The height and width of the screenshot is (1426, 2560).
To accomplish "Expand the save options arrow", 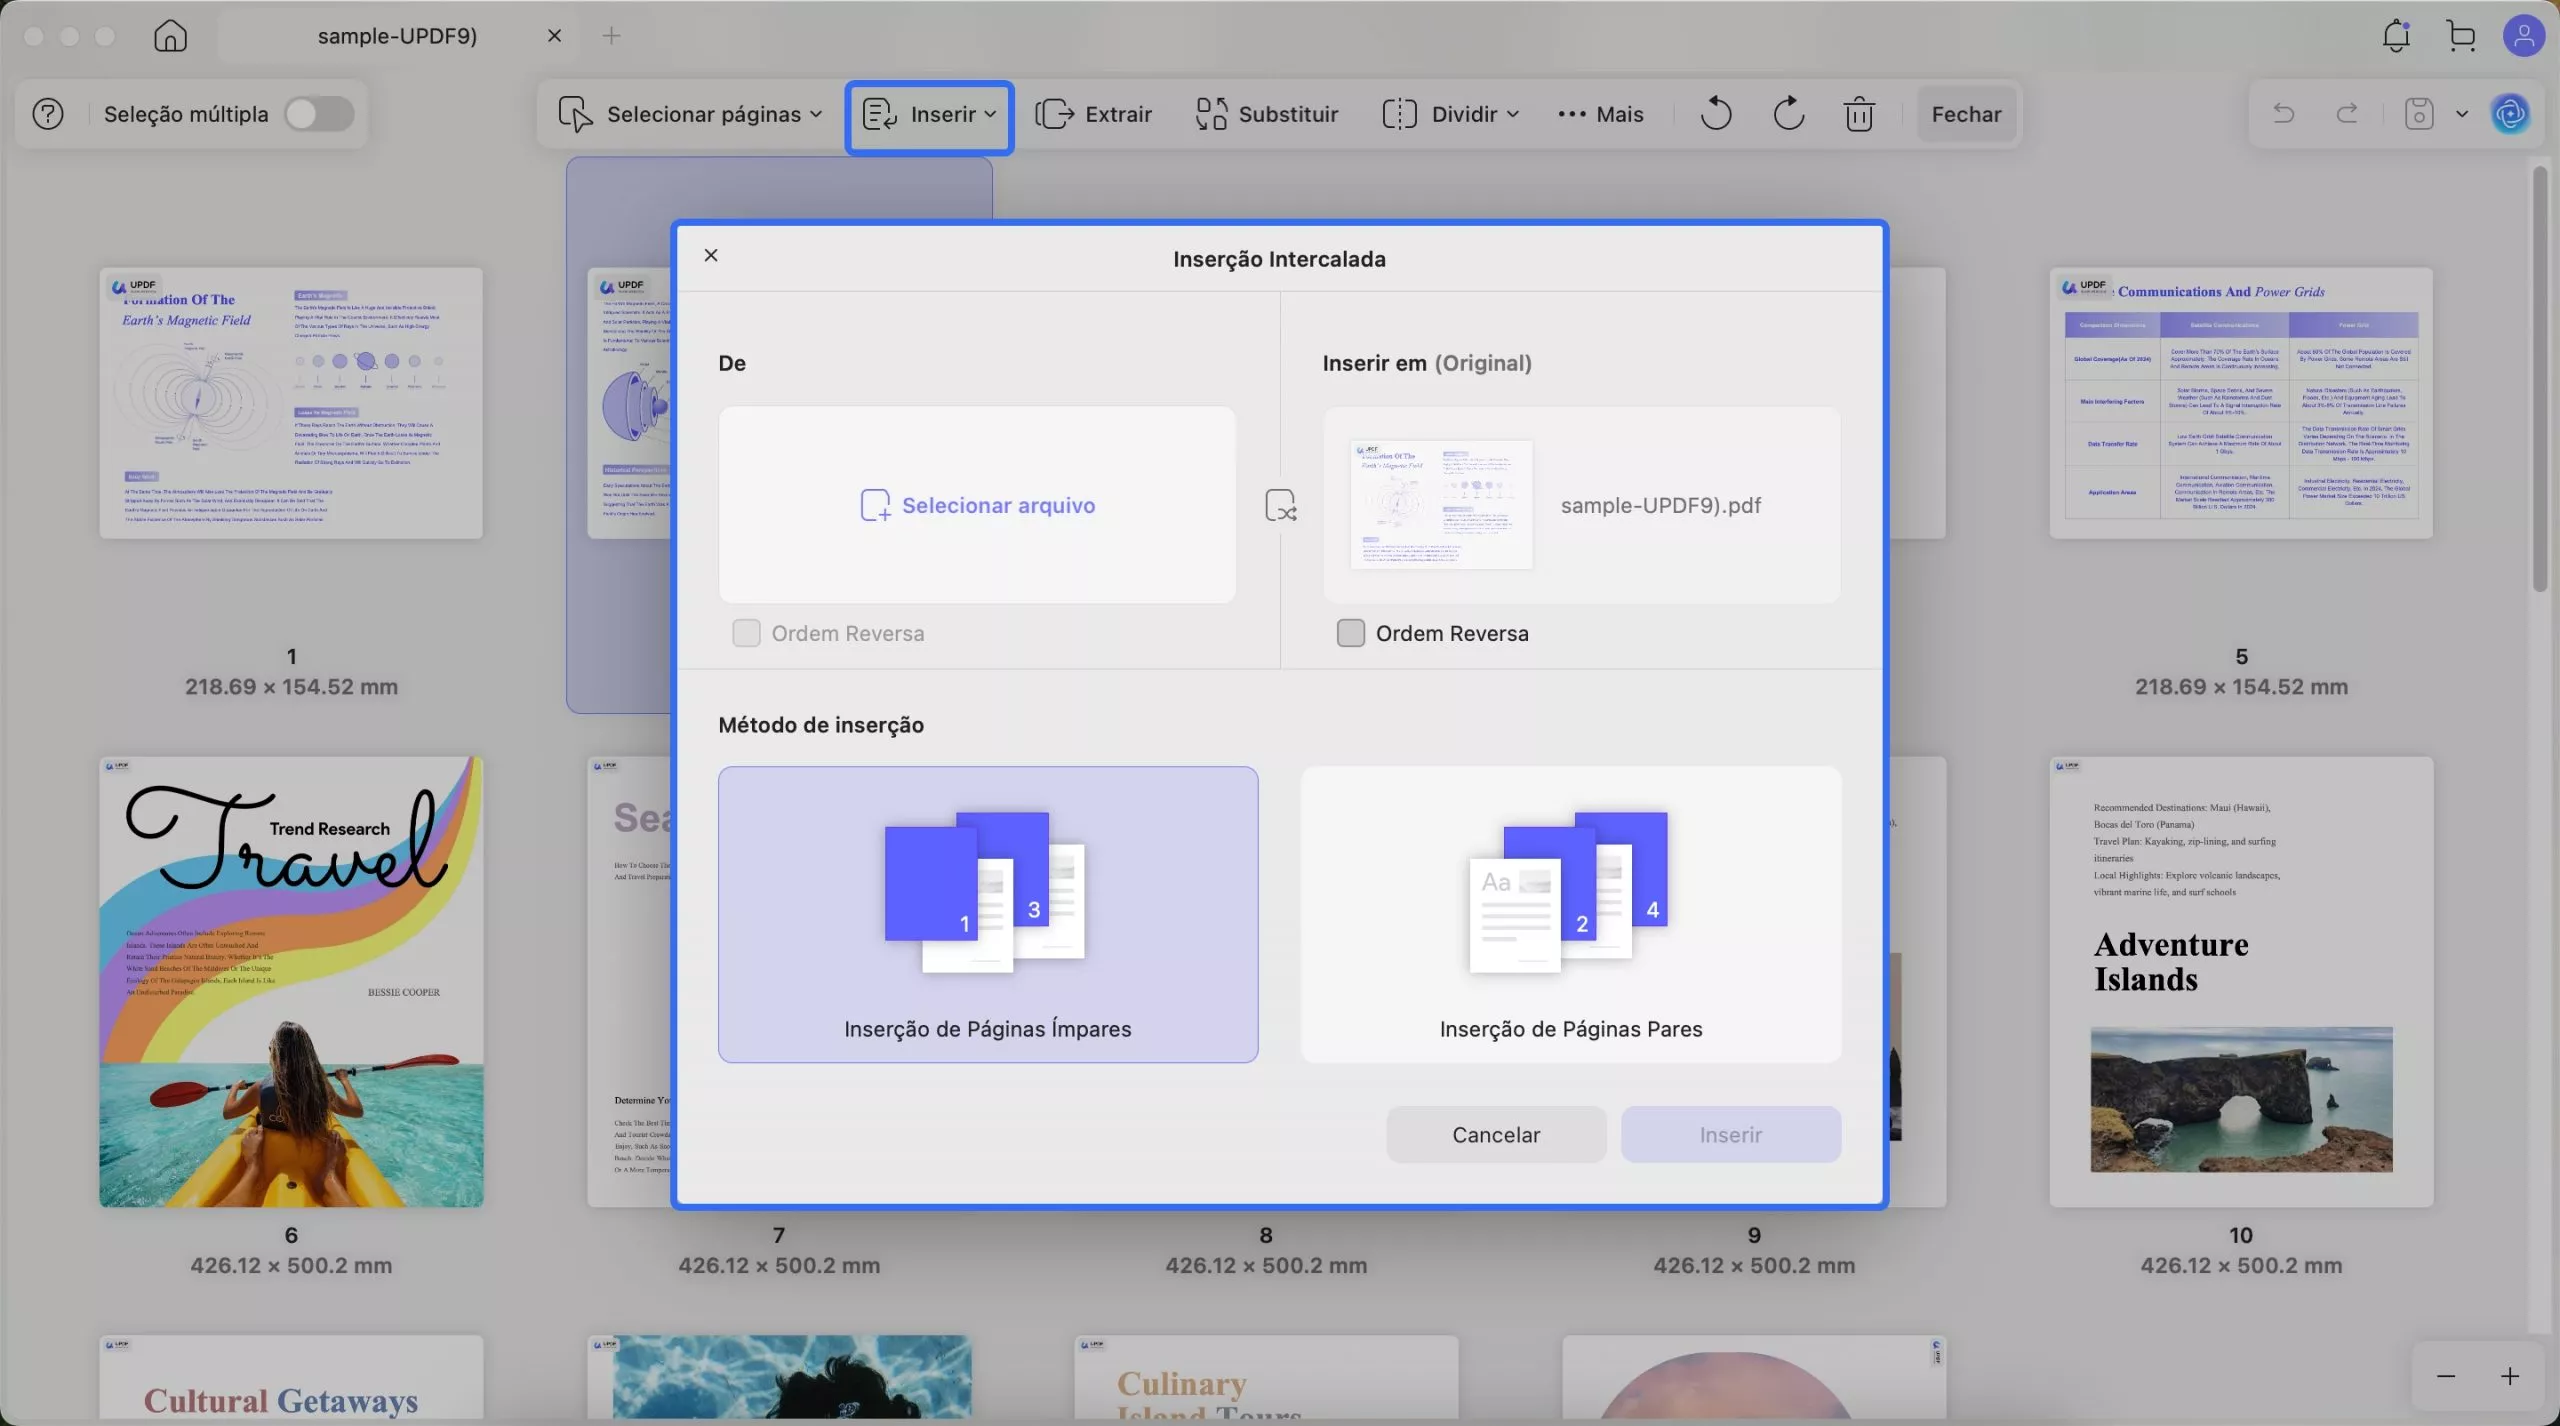I will 2462,114.
